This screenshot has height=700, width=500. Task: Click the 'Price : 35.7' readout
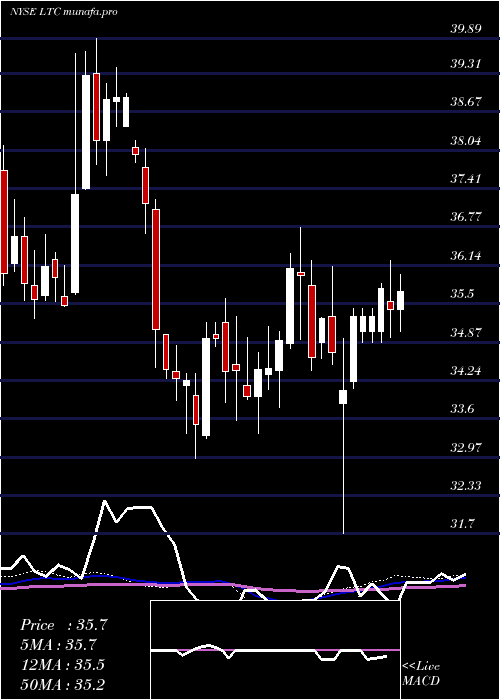[x=64, y=625]
